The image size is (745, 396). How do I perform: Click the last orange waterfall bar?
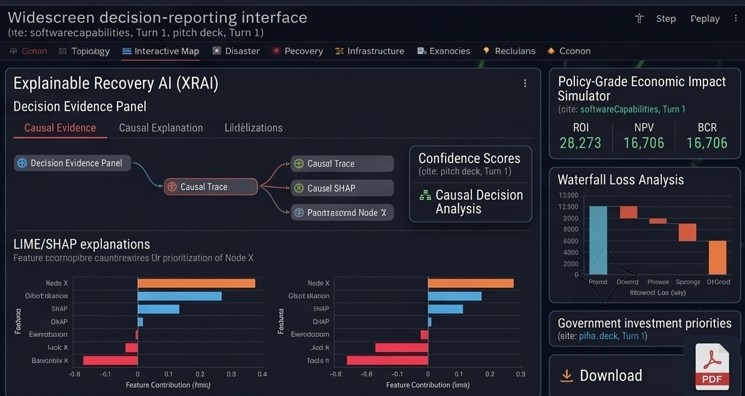pyautogui.click(x=717, y=258)
